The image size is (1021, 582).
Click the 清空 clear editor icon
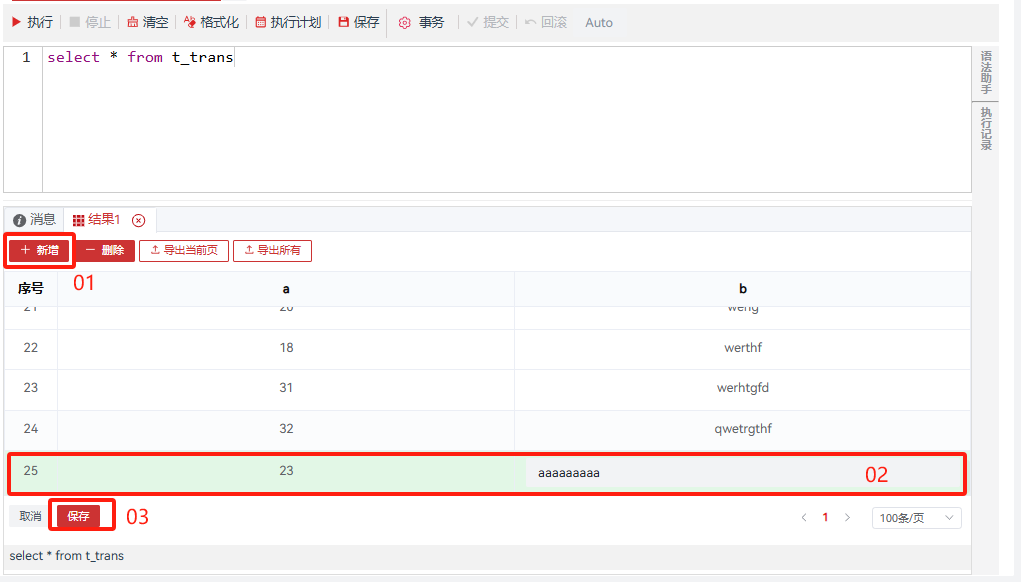click(133, 22)
